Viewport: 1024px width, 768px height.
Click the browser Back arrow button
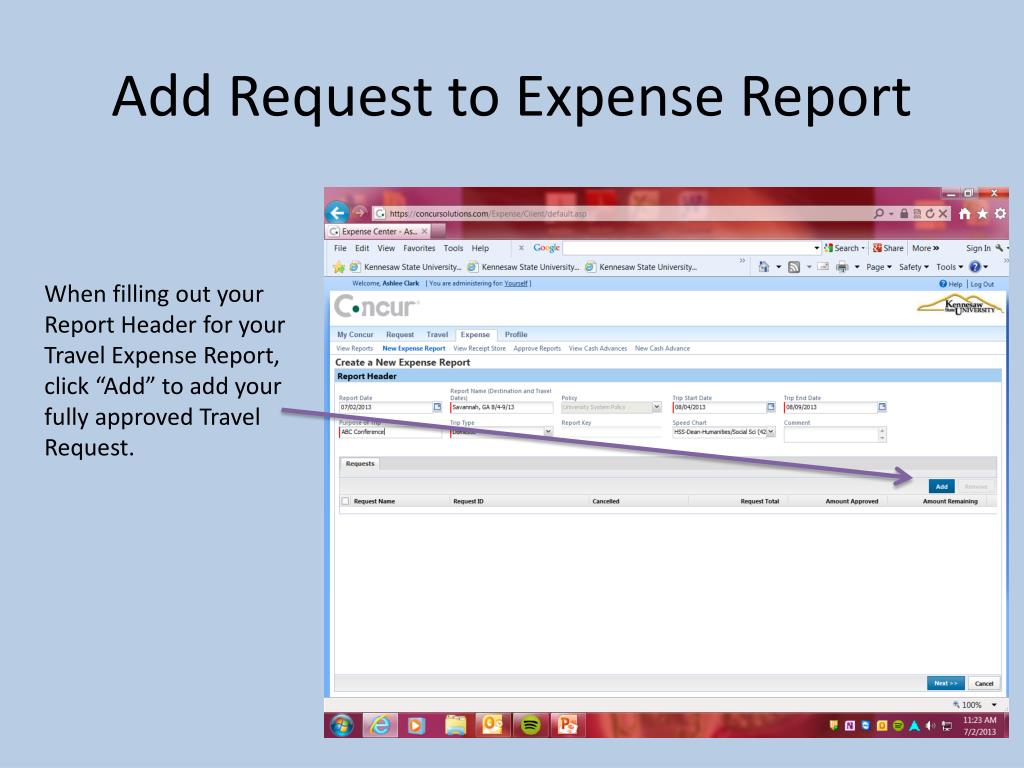tap(337, 212)
